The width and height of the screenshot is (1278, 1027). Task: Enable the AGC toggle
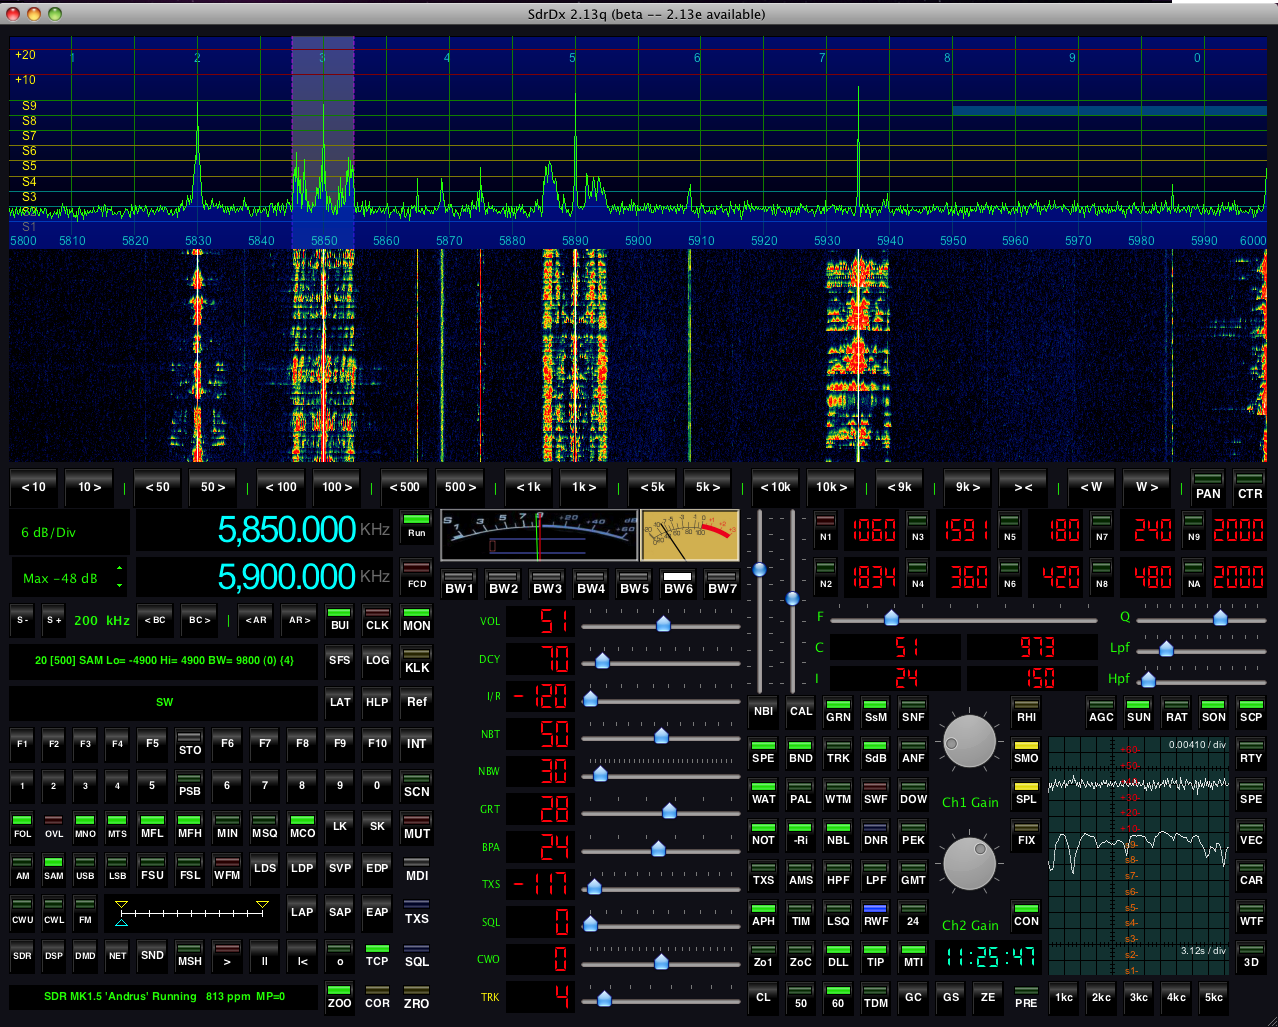click(x=1101, y=711)
